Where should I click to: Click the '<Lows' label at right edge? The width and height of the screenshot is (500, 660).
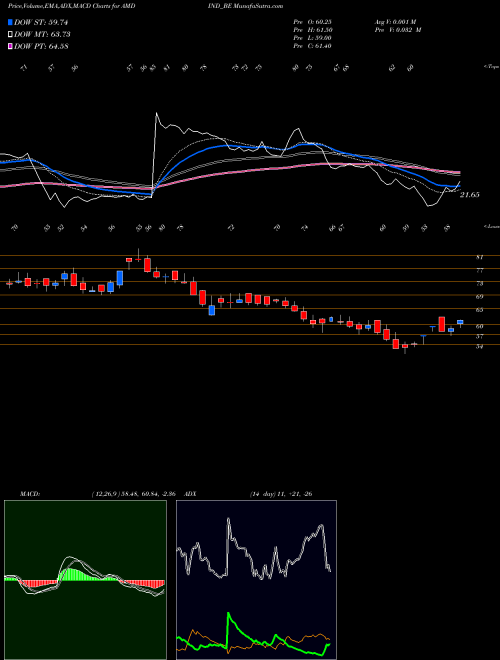pos(491,226)
